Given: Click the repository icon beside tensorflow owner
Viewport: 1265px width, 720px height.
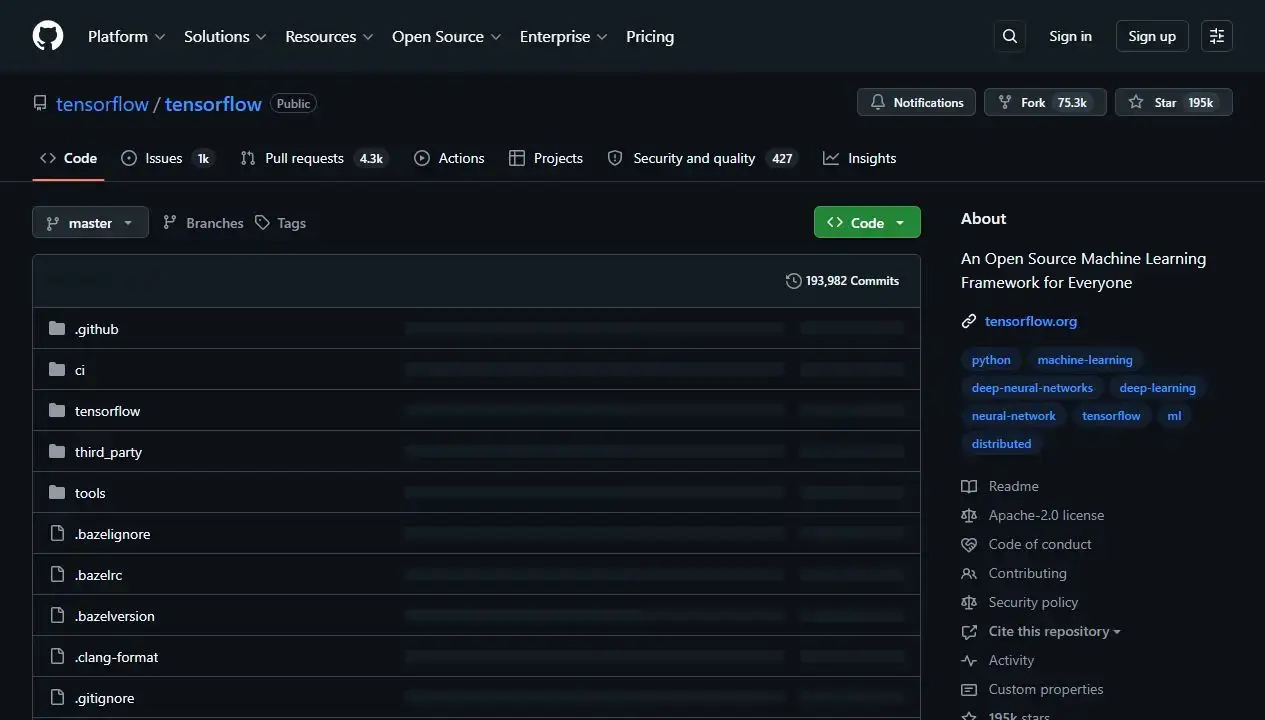Looking at the screenshot, I should [40, 103].
